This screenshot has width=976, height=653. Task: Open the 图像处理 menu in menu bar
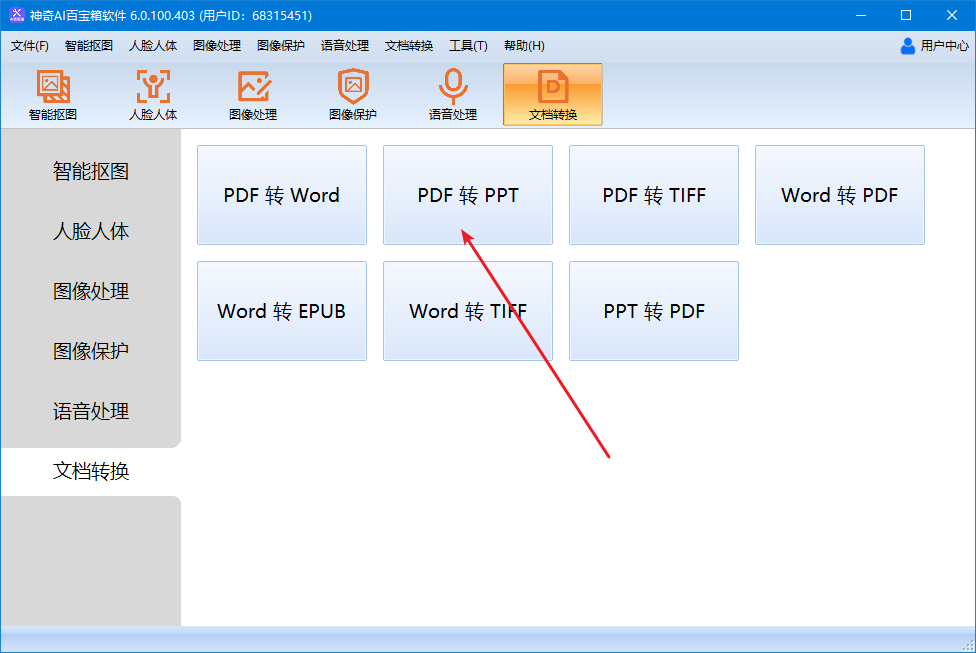click(x=217, y=45)
